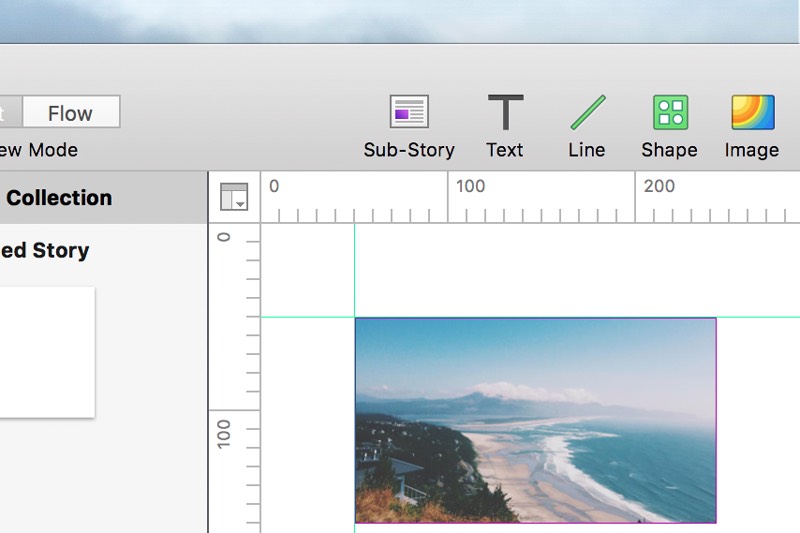
Task: Click the 0 mark on vertical ruler
Action: [224, 237]
